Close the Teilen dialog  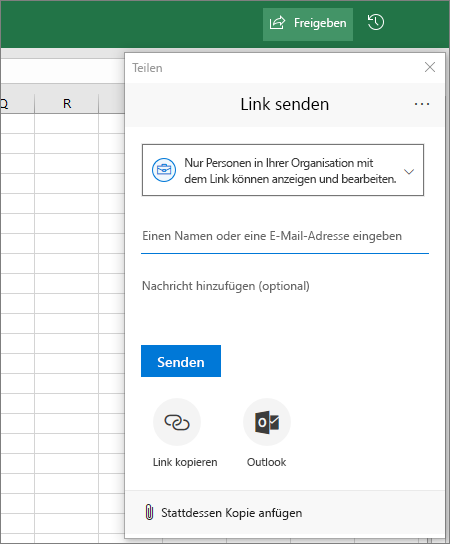430,67
